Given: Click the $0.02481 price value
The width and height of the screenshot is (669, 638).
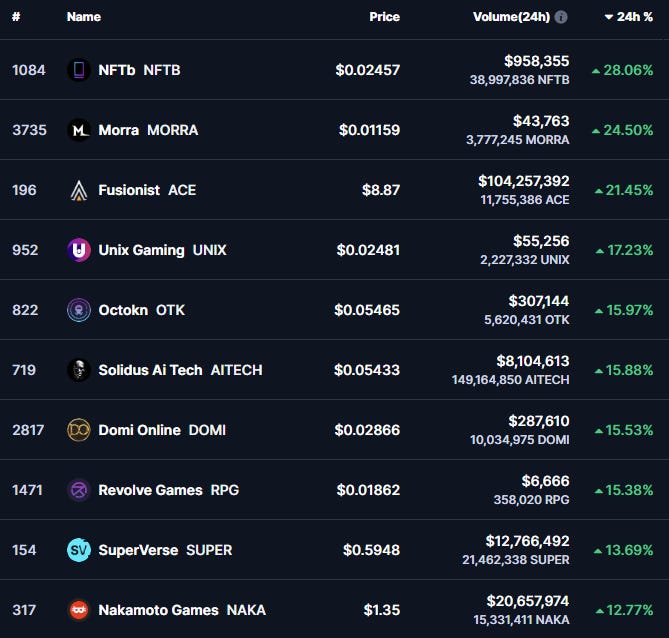Looking at the screenshot, I should click(x=368, y=250).
